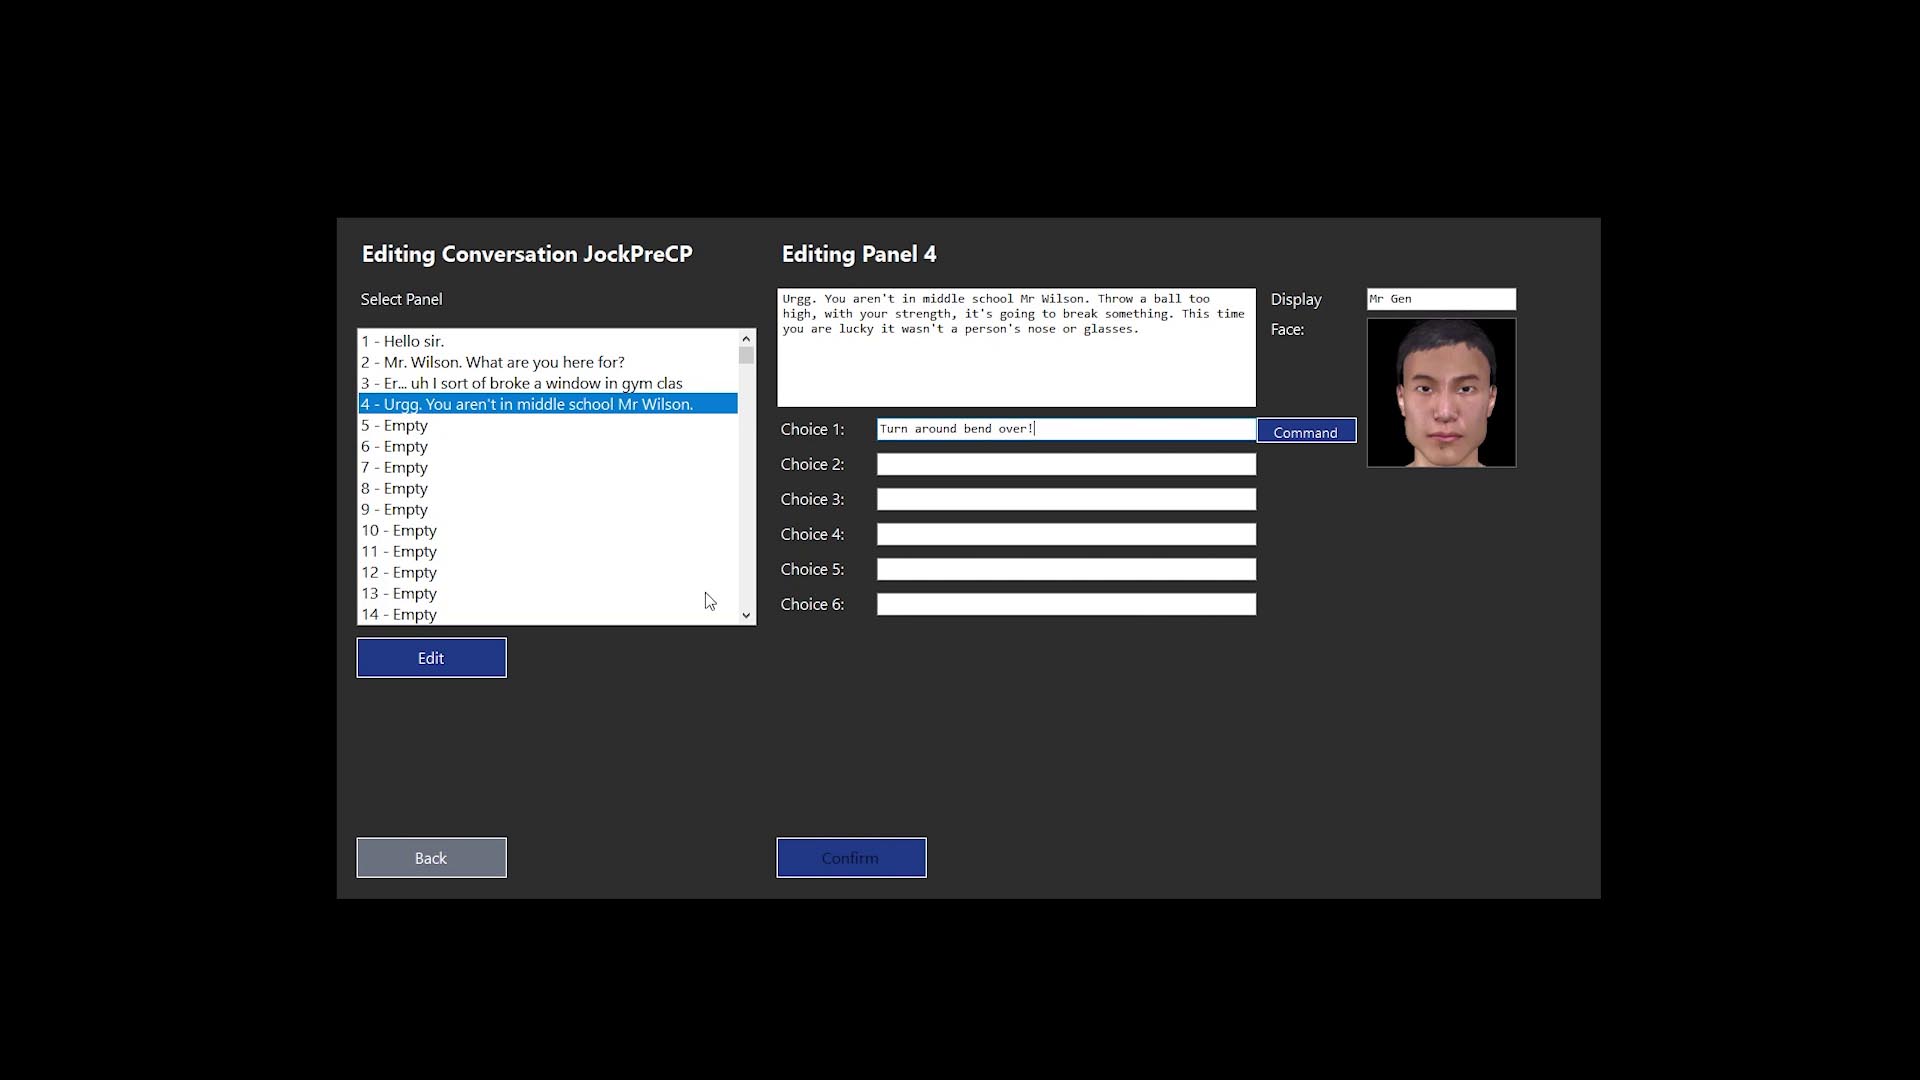Image resolution: width=1920 pixels, height=1080 pixels.
Task: Click inside the Choice 4 input
Action: pos(1066,534)
